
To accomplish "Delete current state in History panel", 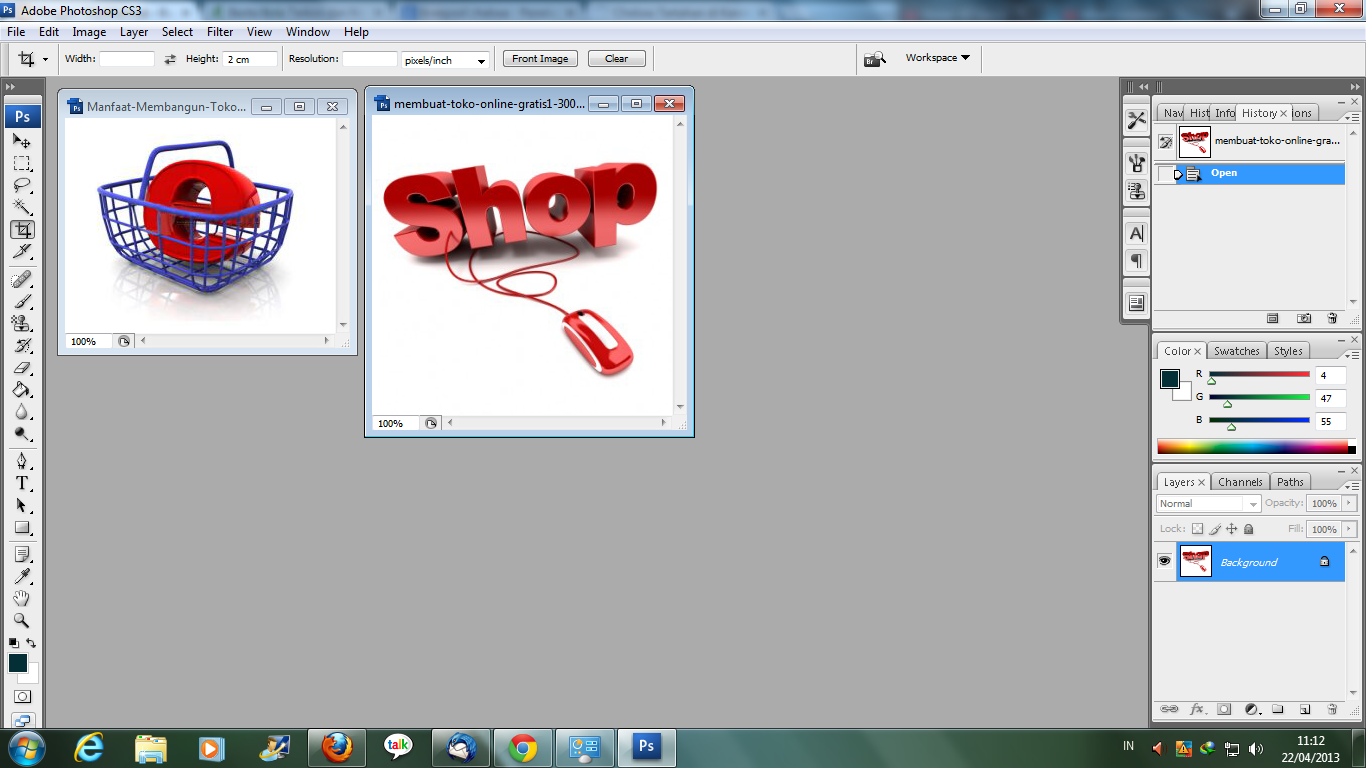I will click(1332, 318).
